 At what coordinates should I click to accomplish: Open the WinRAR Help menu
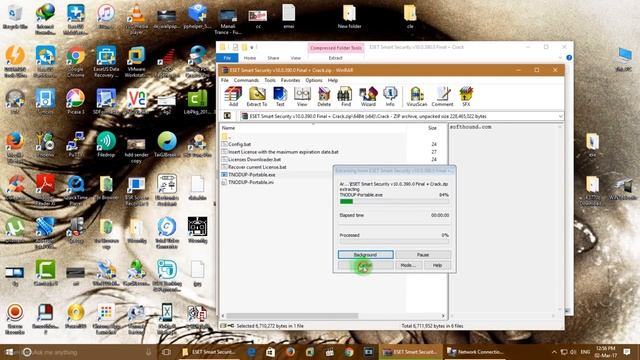(333, 80)
